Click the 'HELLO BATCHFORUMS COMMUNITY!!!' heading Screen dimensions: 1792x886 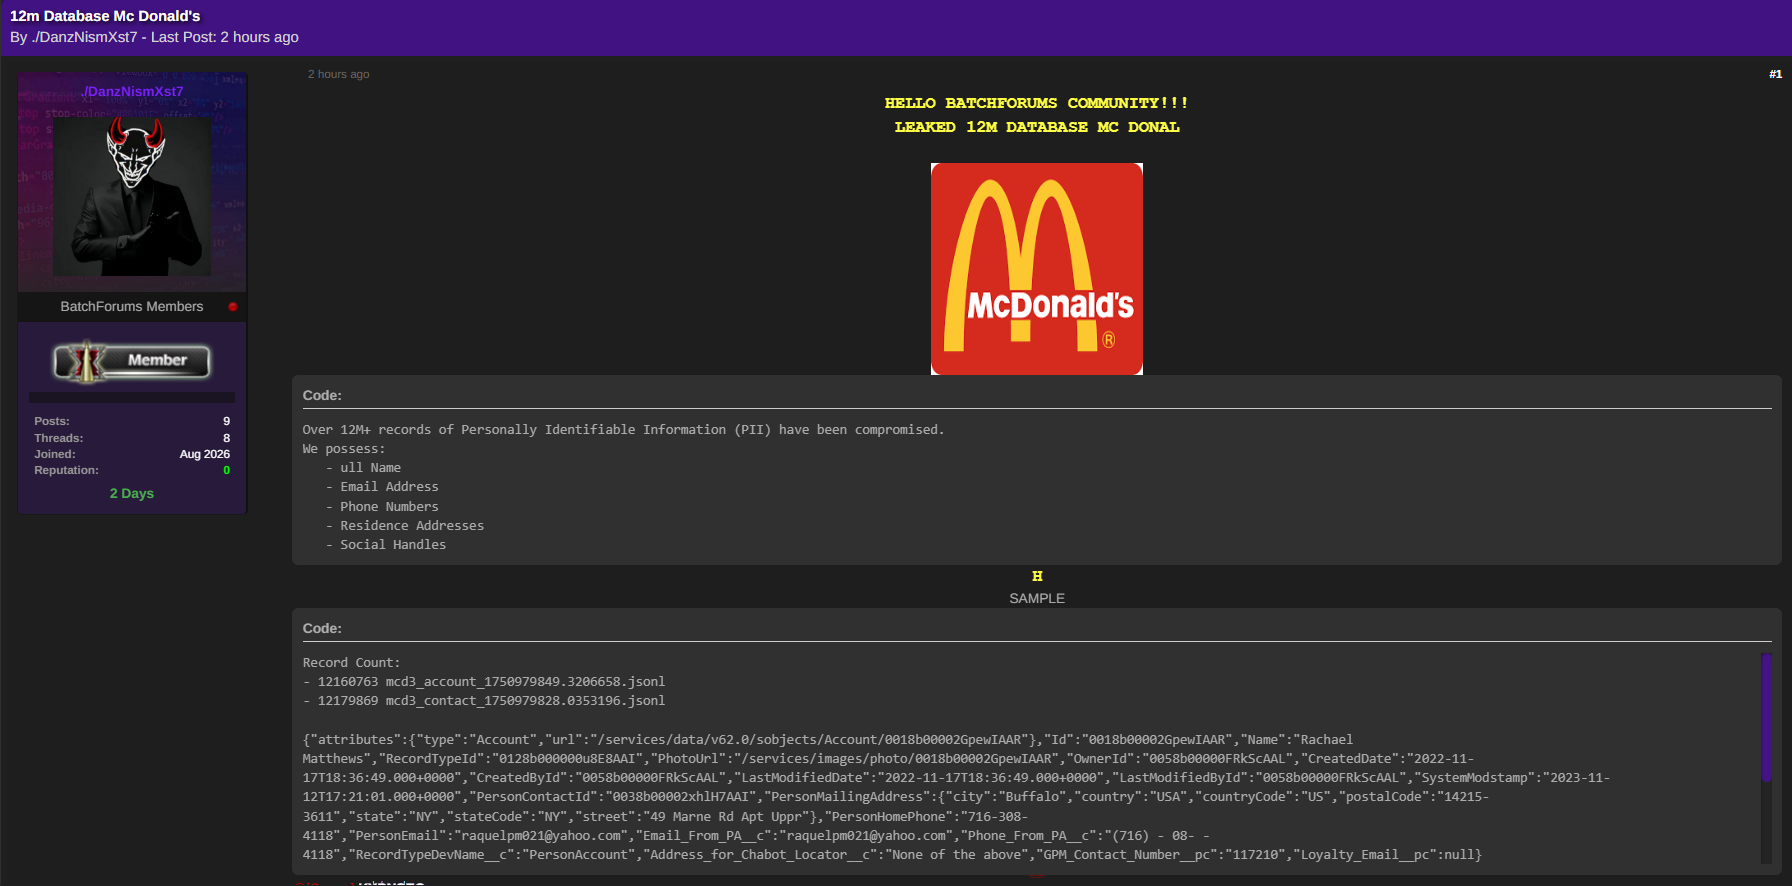pos(1037,103)
